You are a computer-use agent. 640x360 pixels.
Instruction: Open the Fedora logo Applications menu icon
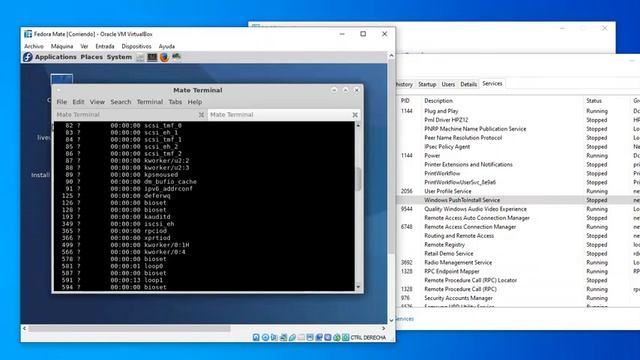(x=28, y=57)
